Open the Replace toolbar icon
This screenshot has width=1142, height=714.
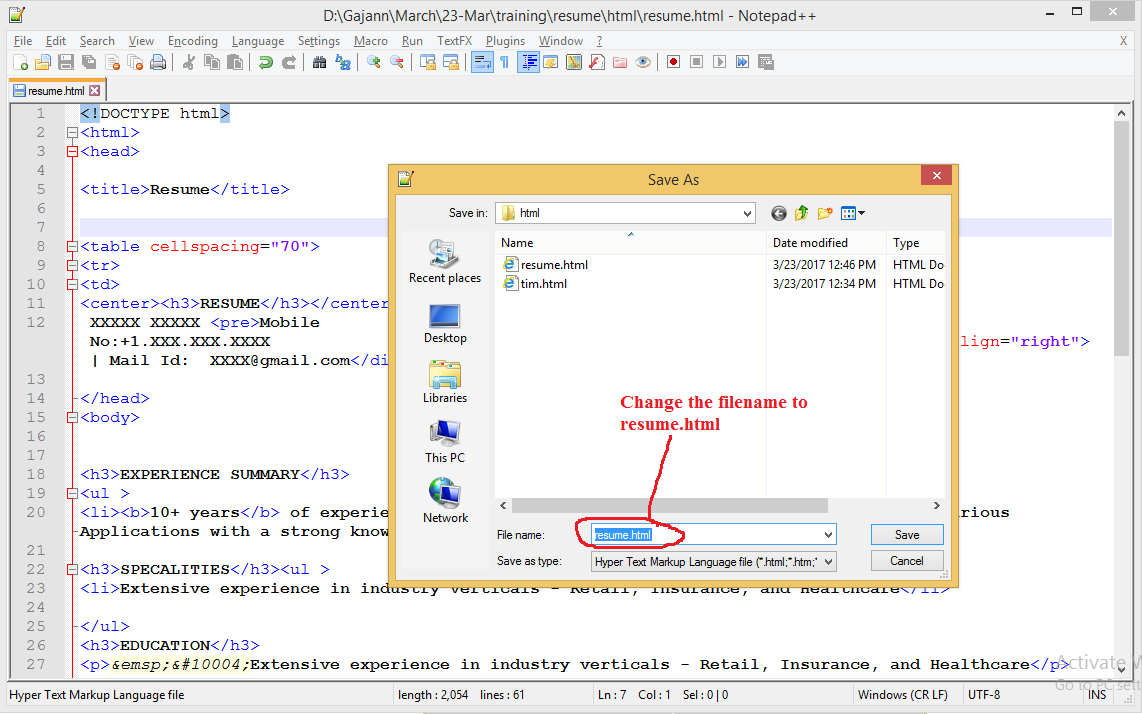342,63
